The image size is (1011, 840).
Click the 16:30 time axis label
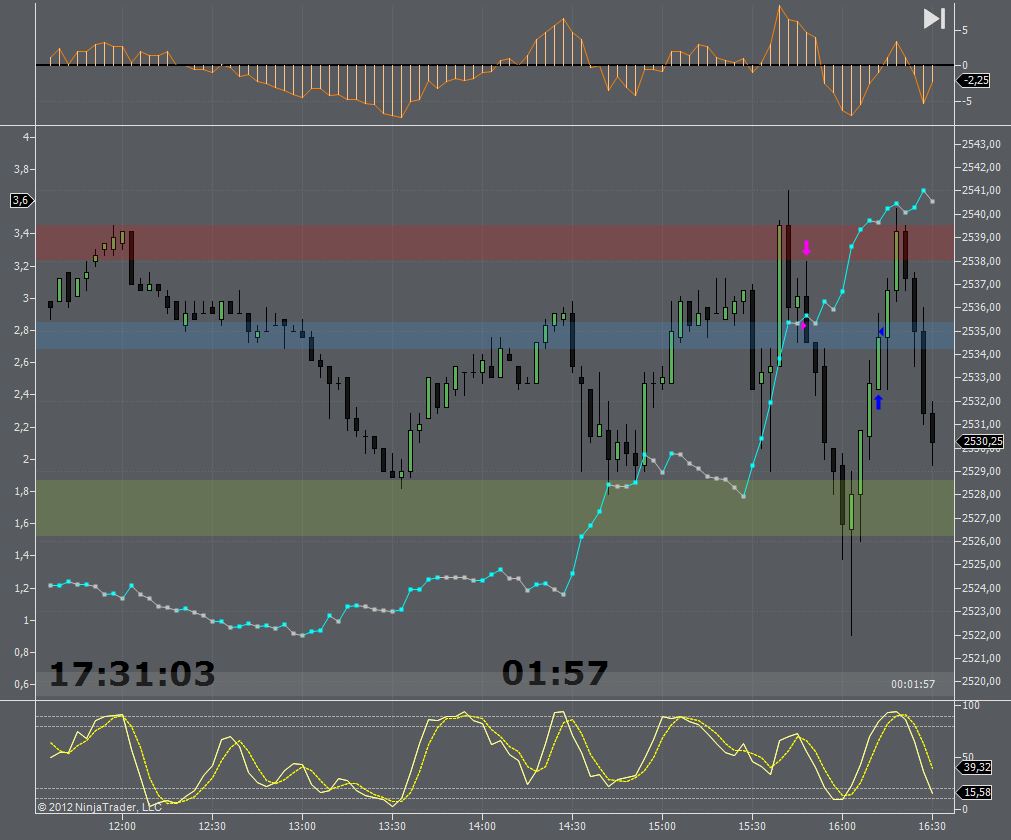tap(932, 826)
